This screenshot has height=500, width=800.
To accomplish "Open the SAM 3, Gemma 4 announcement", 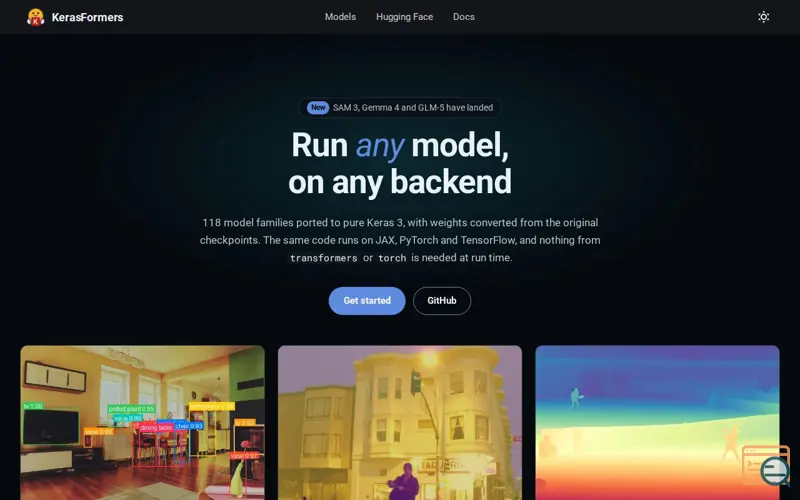I will coord(399,108).
